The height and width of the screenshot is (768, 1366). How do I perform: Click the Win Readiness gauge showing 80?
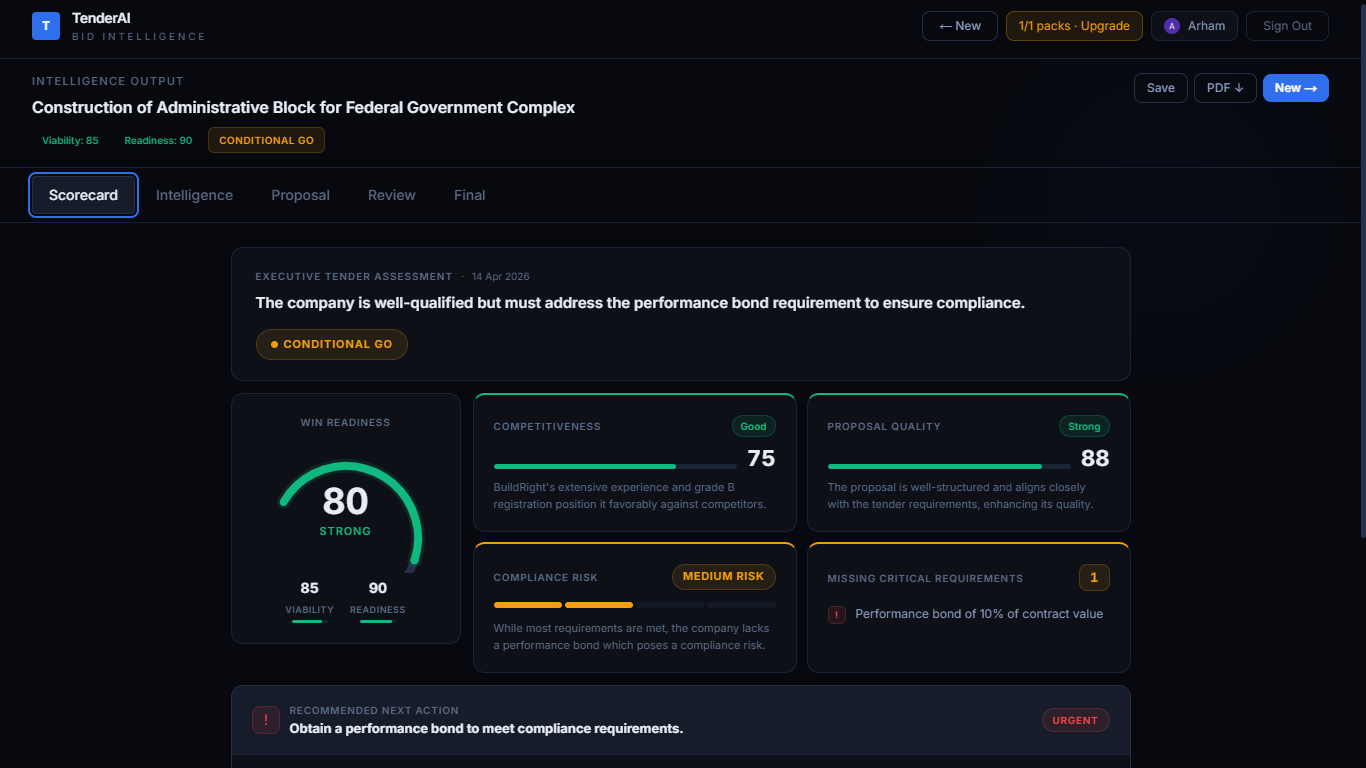[346, 515]
